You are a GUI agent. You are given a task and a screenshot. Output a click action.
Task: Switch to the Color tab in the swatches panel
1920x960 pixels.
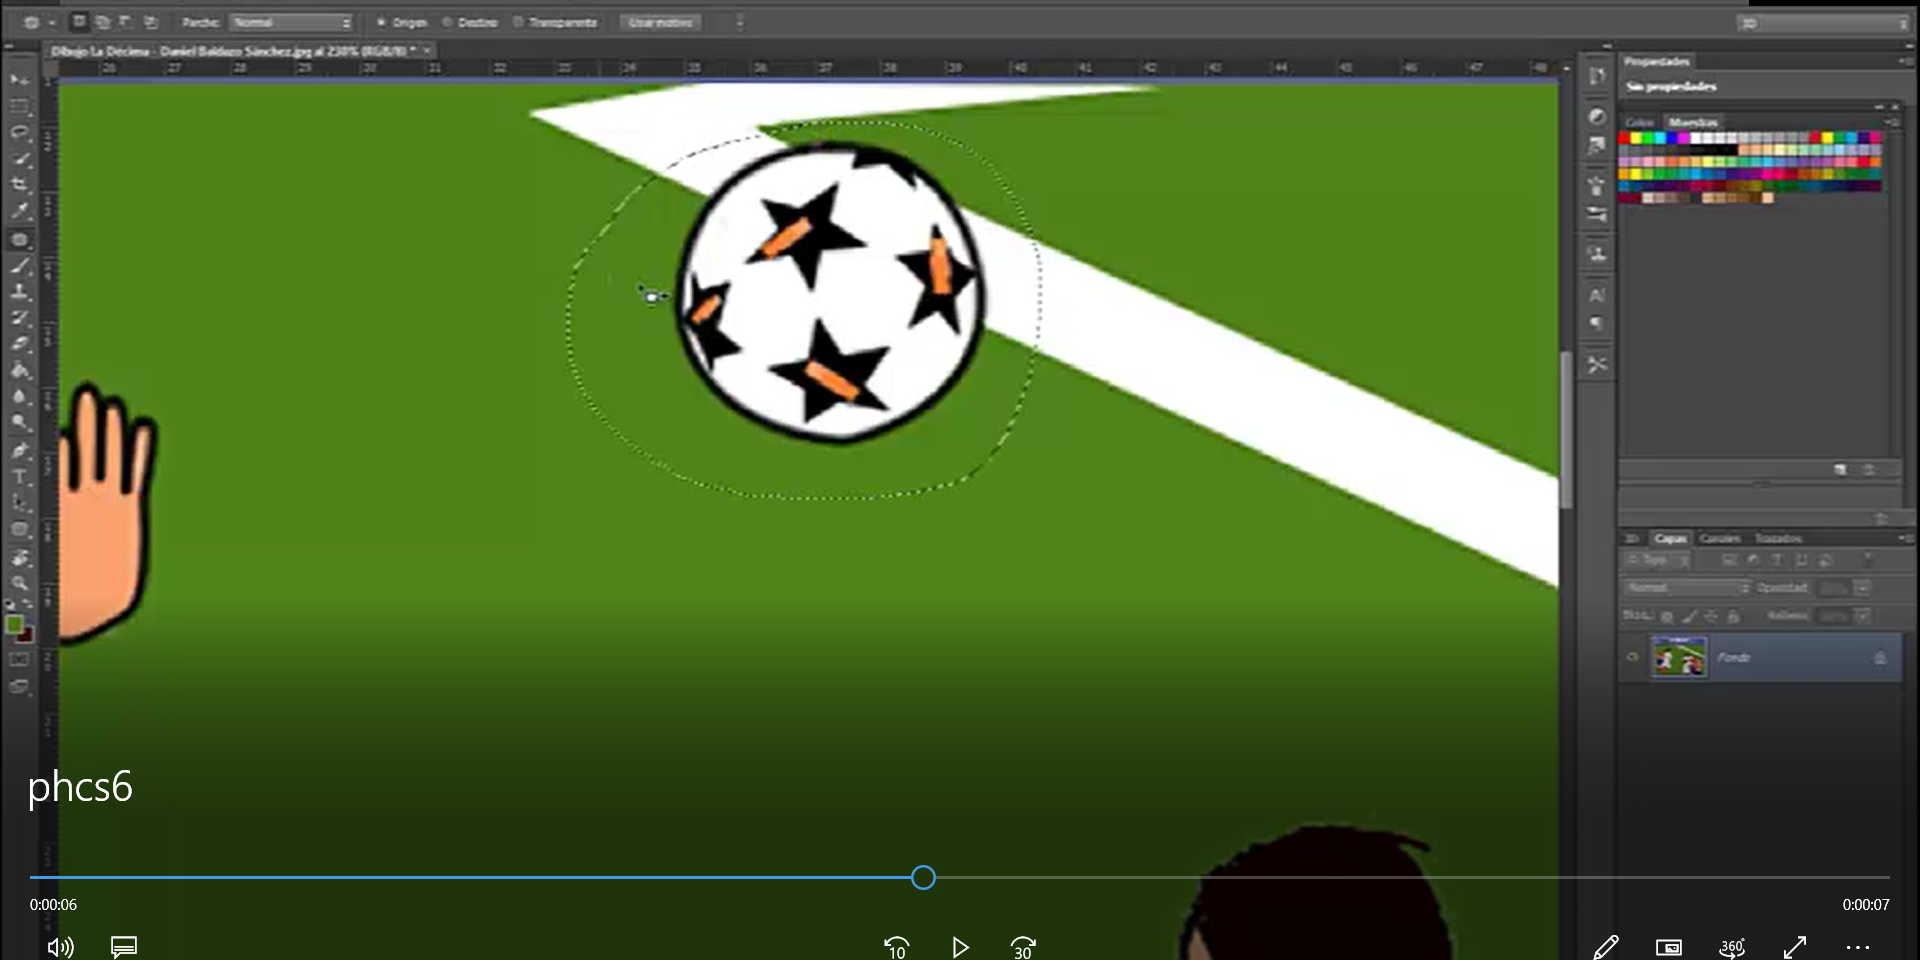pyautogui.click(x=1641, y=121)
